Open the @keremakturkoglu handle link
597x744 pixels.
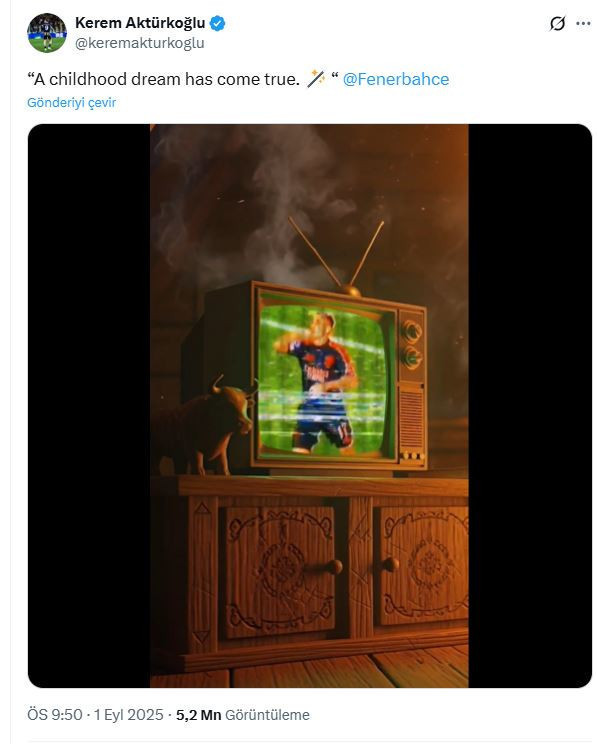(140, 43)
